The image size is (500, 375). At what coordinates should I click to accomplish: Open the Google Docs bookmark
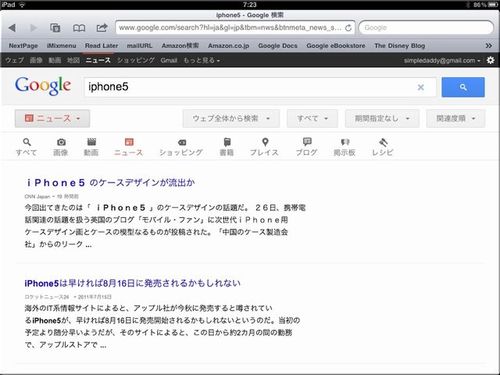[x=278, y=46]
